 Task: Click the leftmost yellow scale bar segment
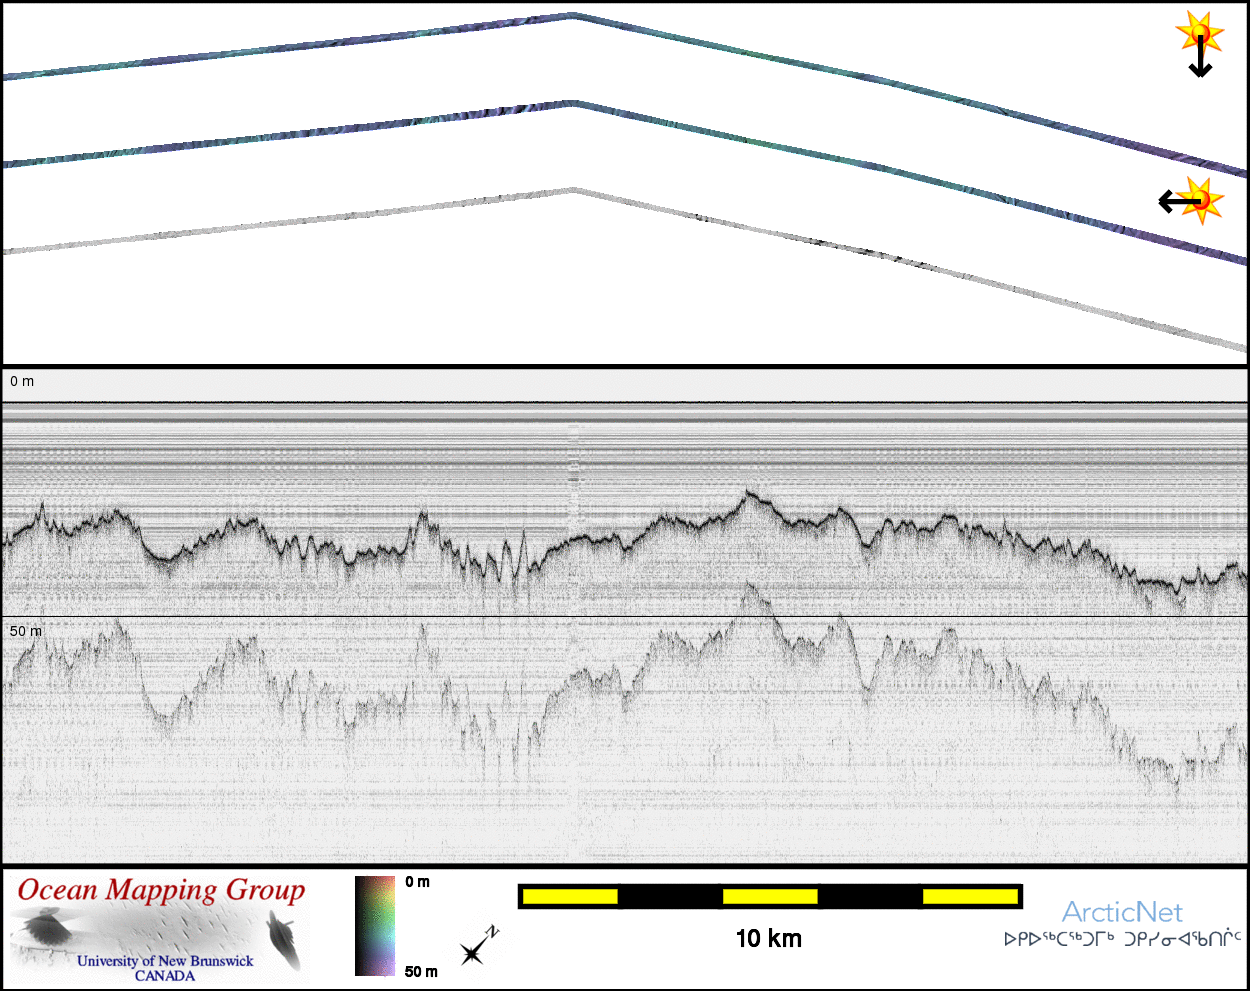[570, 896]
